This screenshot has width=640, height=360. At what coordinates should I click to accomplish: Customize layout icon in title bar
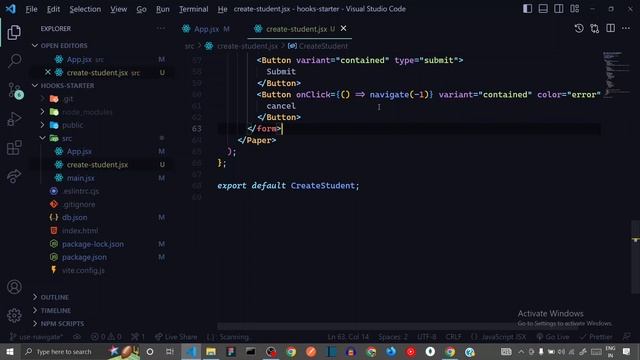(575, 9)
